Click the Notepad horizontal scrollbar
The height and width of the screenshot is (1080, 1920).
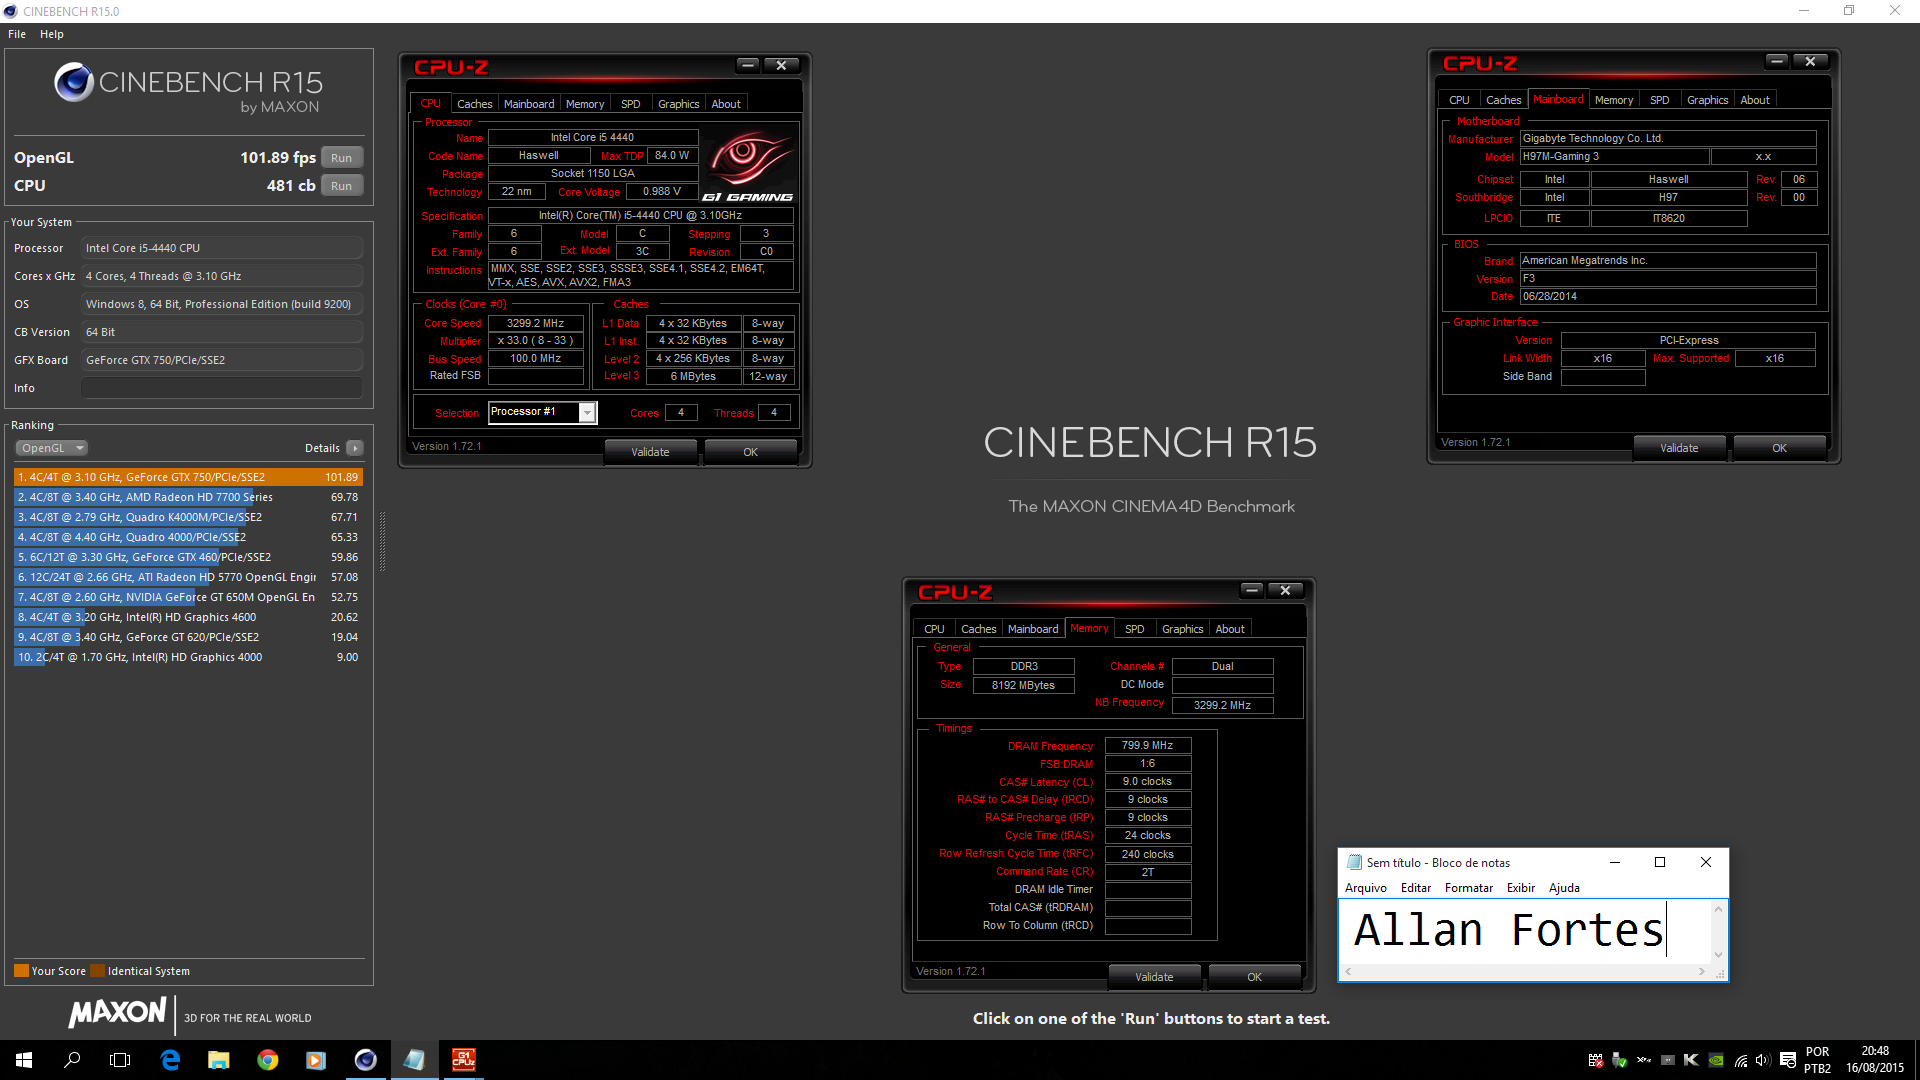pyautogui.click(x=1525, y=971)
